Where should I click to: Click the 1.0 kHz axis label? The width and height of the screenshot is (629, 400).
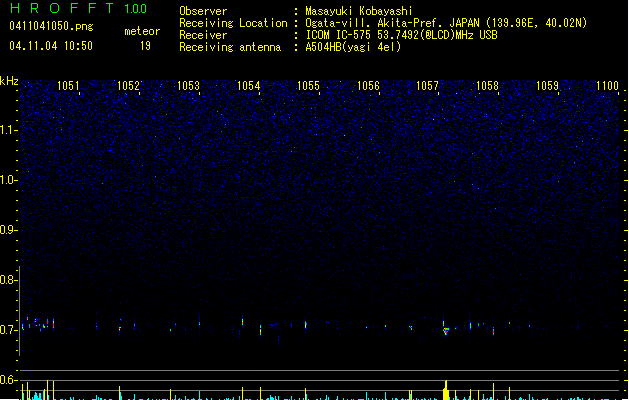(8, 180)
